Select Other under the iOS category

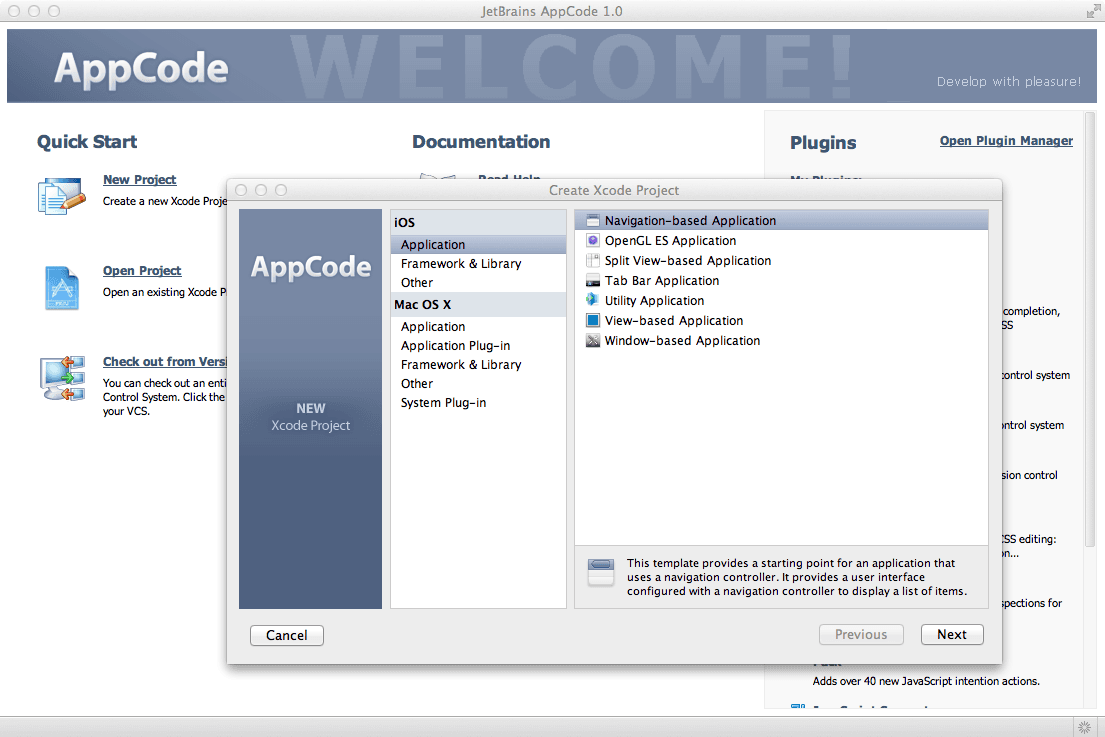tap(479, 283)
